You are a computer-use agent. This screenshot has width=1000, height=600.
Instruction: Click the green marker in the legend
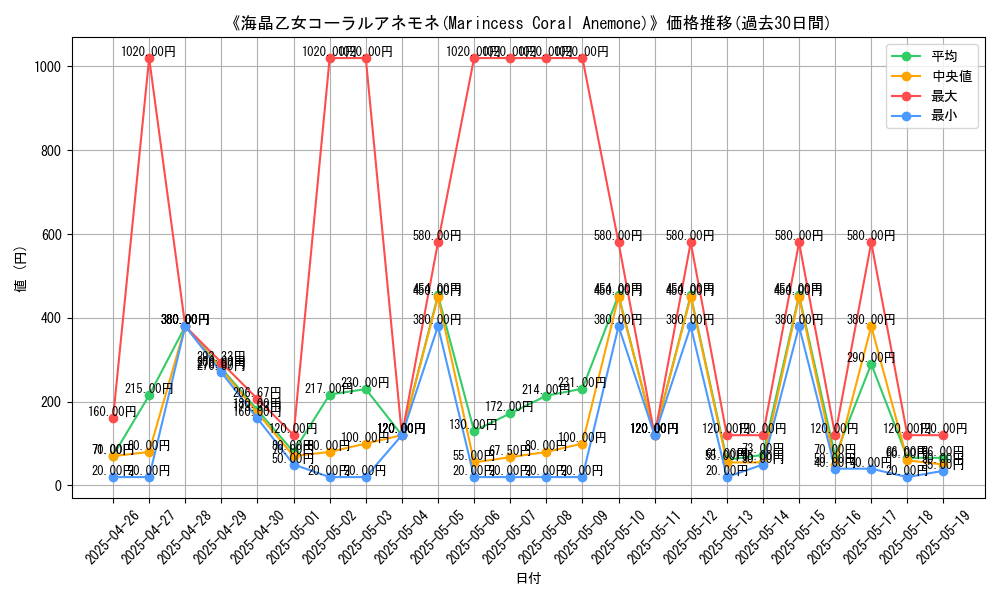pos(906,56)
